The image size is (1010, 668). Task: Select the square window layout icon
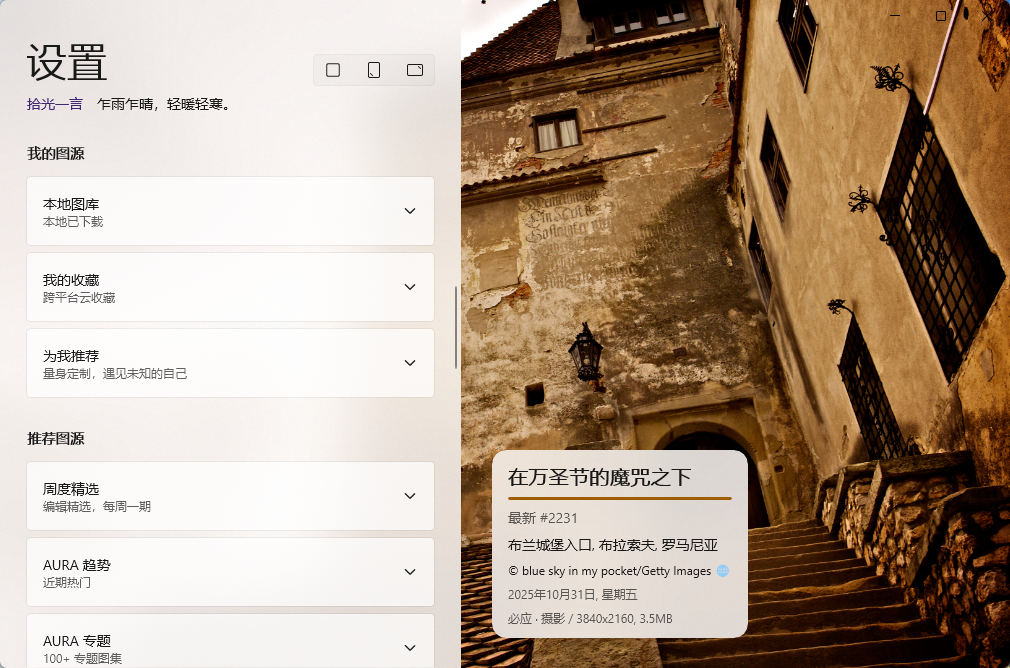click(333, 70)
